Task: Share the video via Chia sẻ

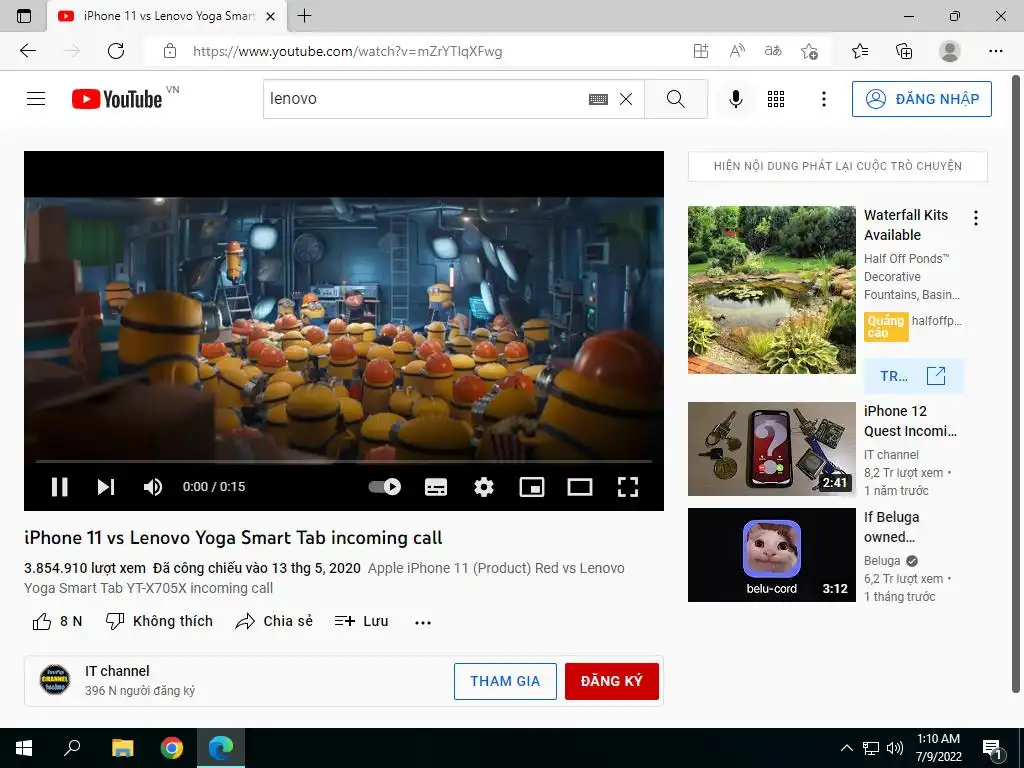Action: 274,621
